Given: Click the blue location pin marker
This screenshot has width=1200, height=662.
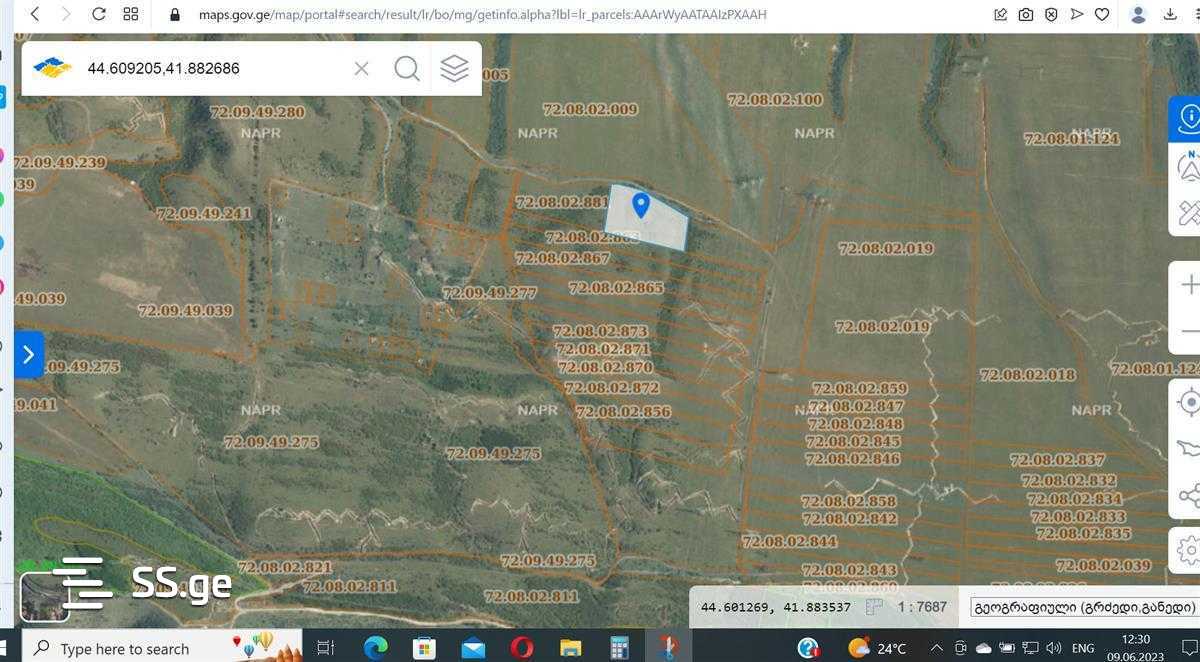Looking at the screenshot, I should coord(641,205).
